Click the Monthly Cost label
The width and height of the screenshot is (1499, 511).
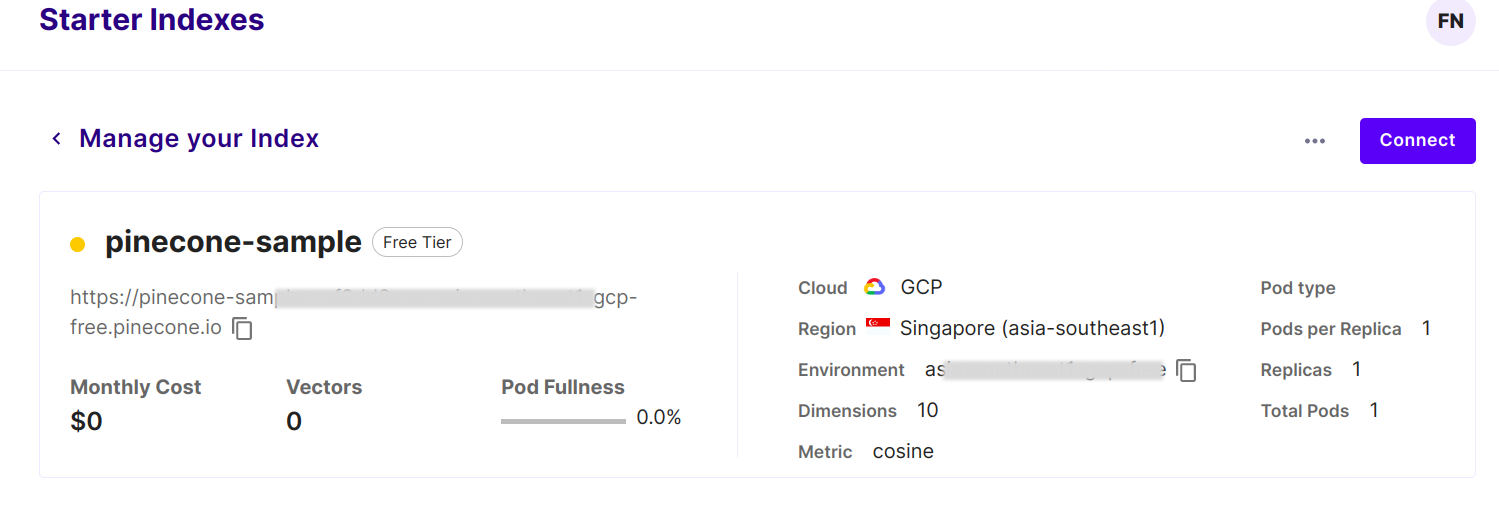(x=136, y=387)
